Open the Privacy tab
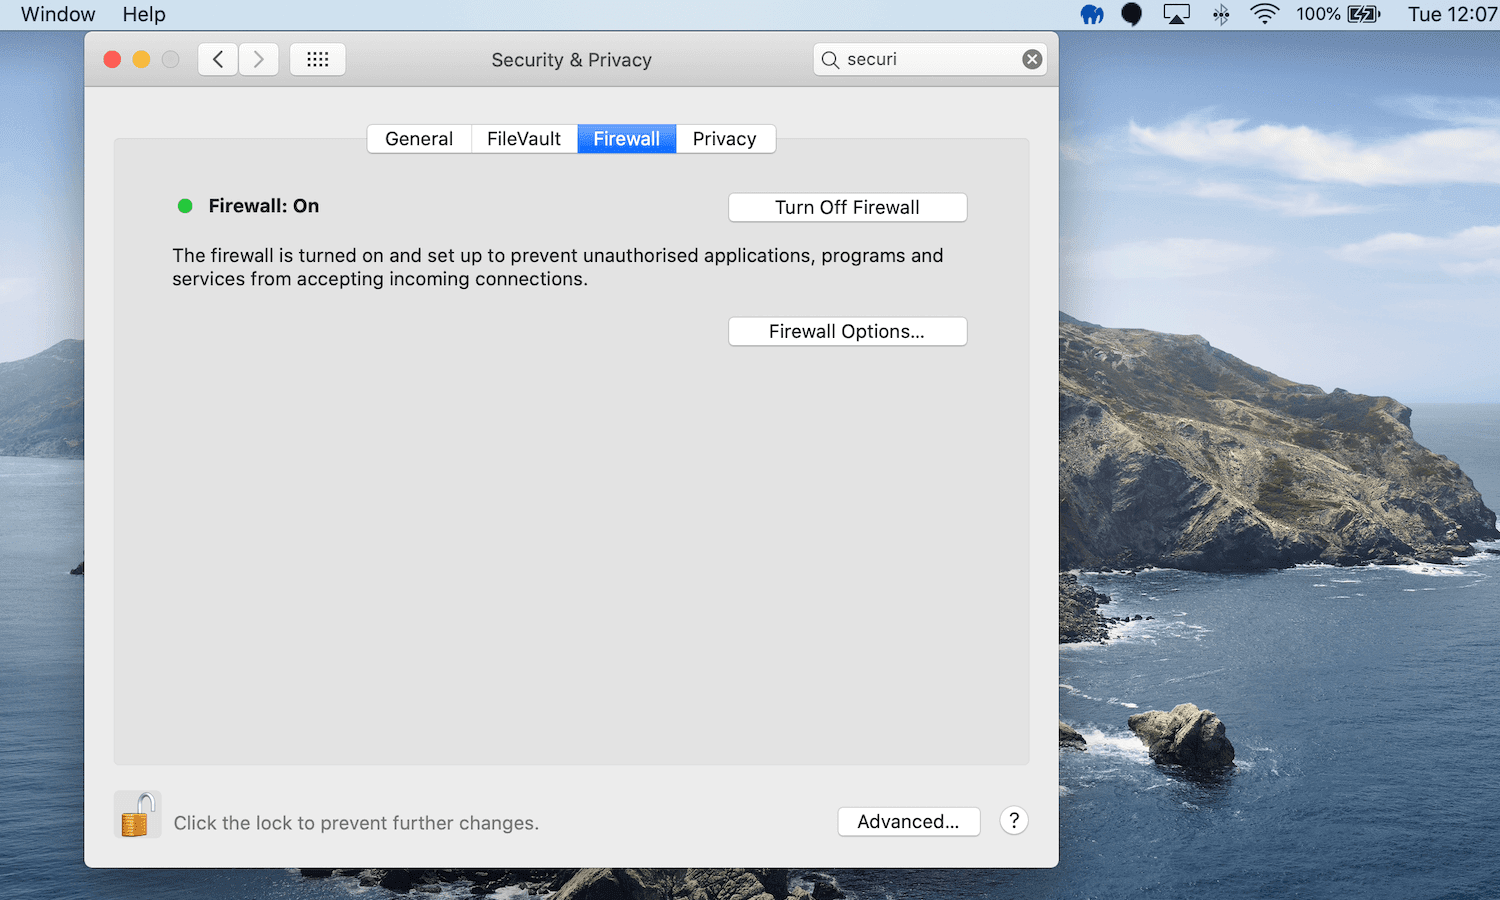 pyautogui.click(x=725, y=138)
